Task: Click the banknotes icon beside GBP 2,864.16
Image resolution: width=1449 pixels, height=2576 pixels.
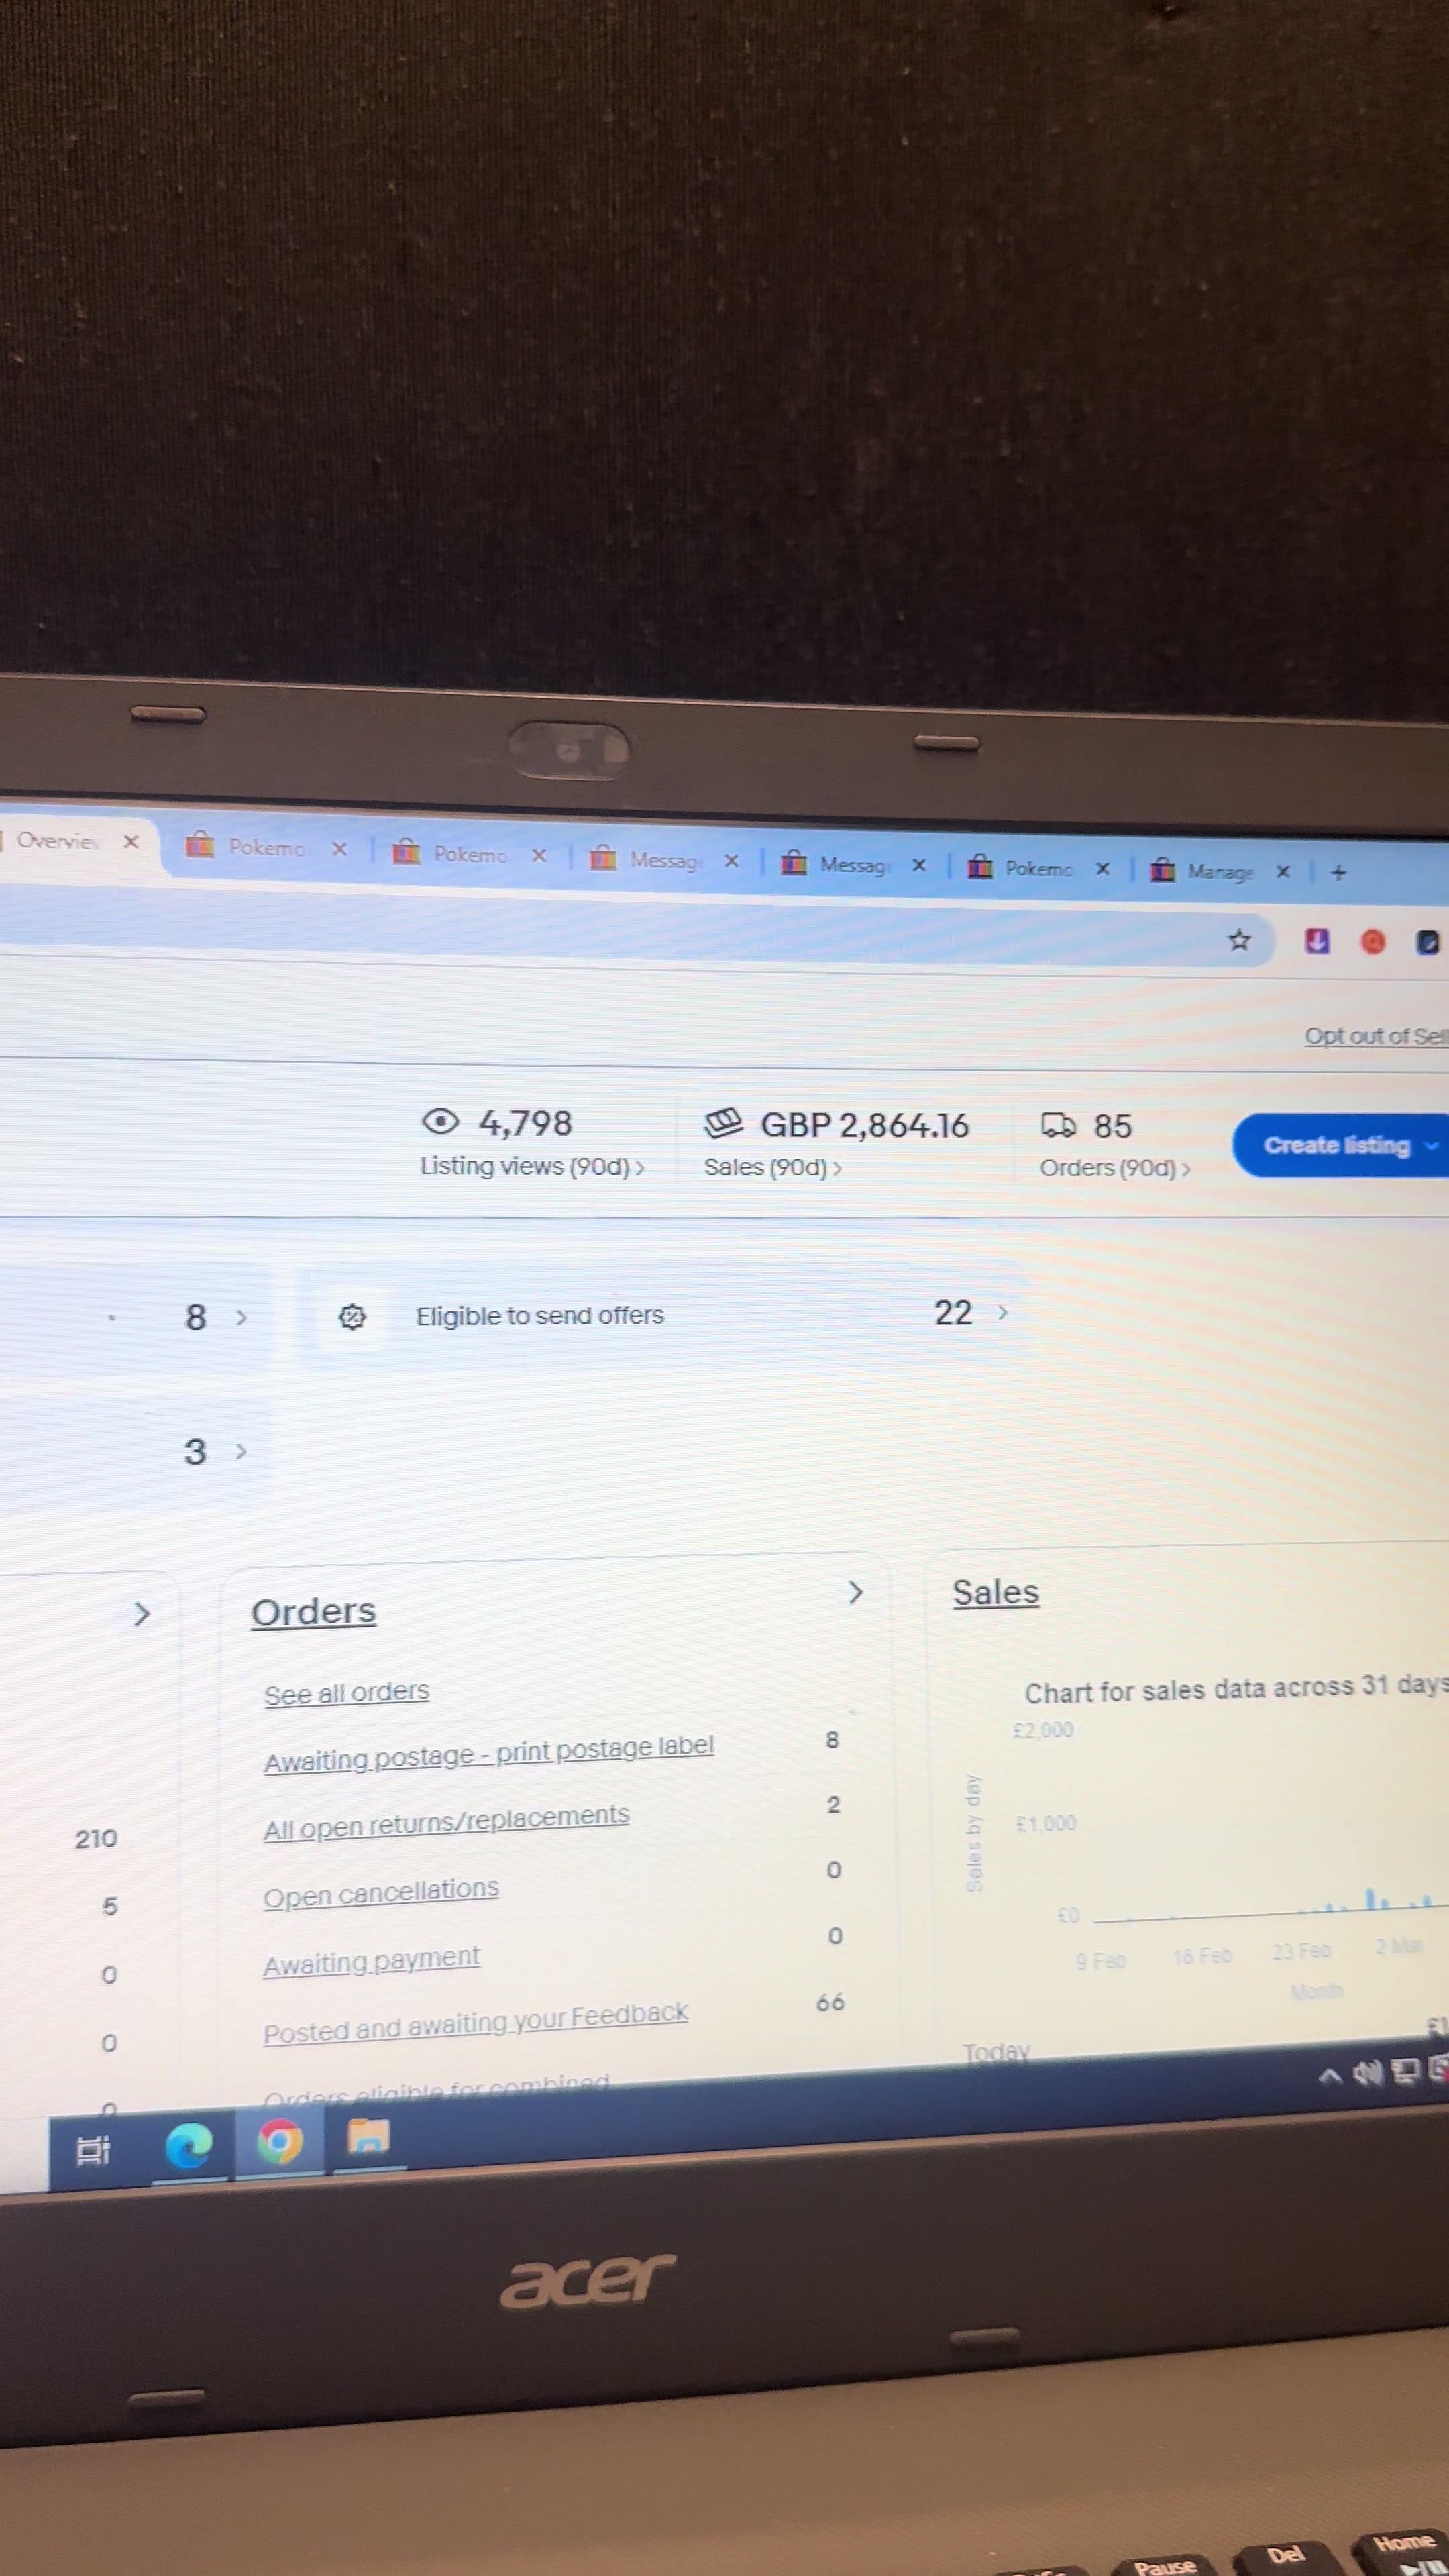Action: [x=723, y=1123]
